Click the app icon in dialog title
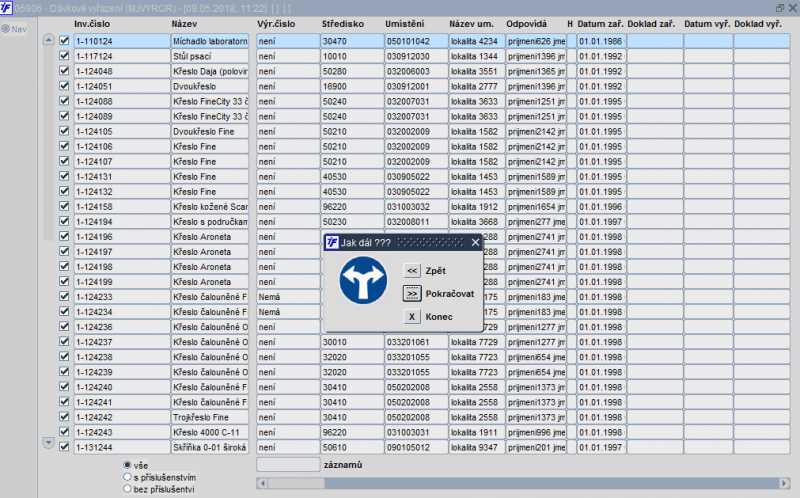The height and width of the screenshot is (498, 800). [x=332, y=242]
